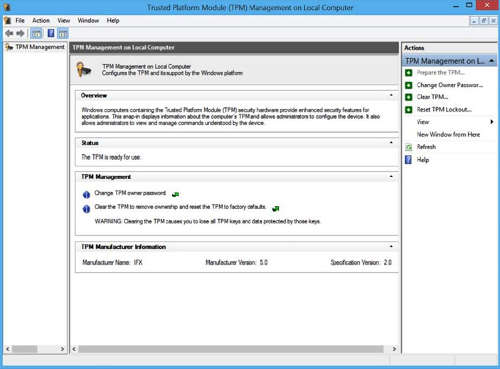
Task: Toggle the Show/Hide Console Tree toolbar icon
Action: [x=36, y=33]
